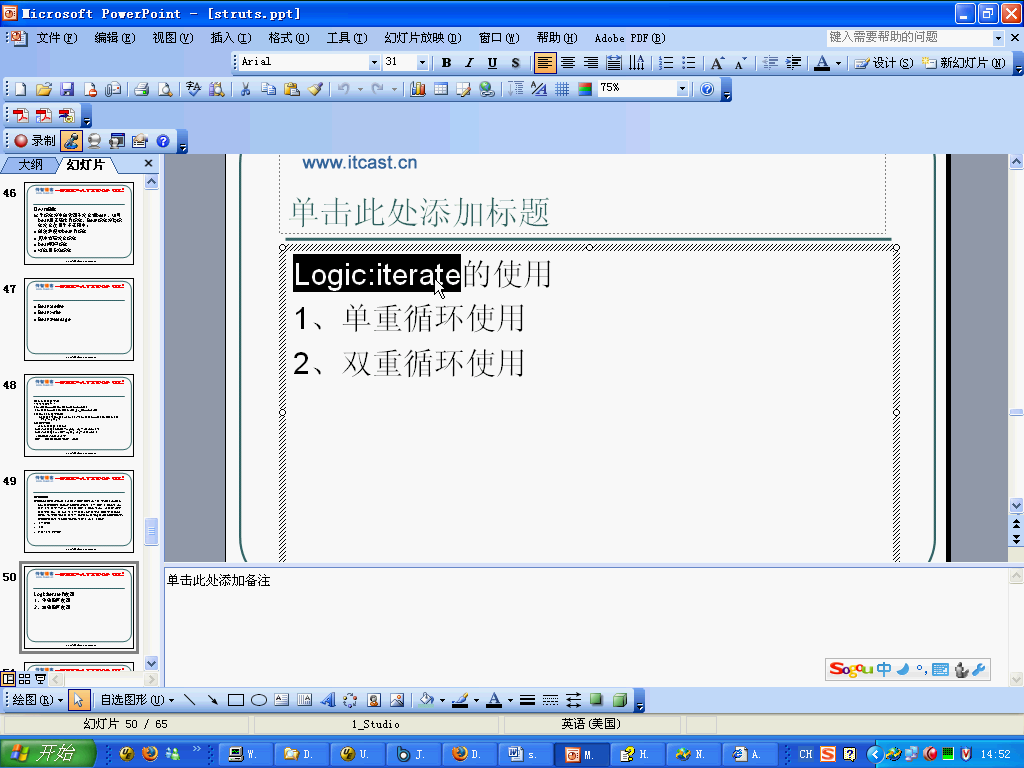Insert a chart from the toolbar
Viewport: 1024px width, 768px height.
(x=418, y=89)
